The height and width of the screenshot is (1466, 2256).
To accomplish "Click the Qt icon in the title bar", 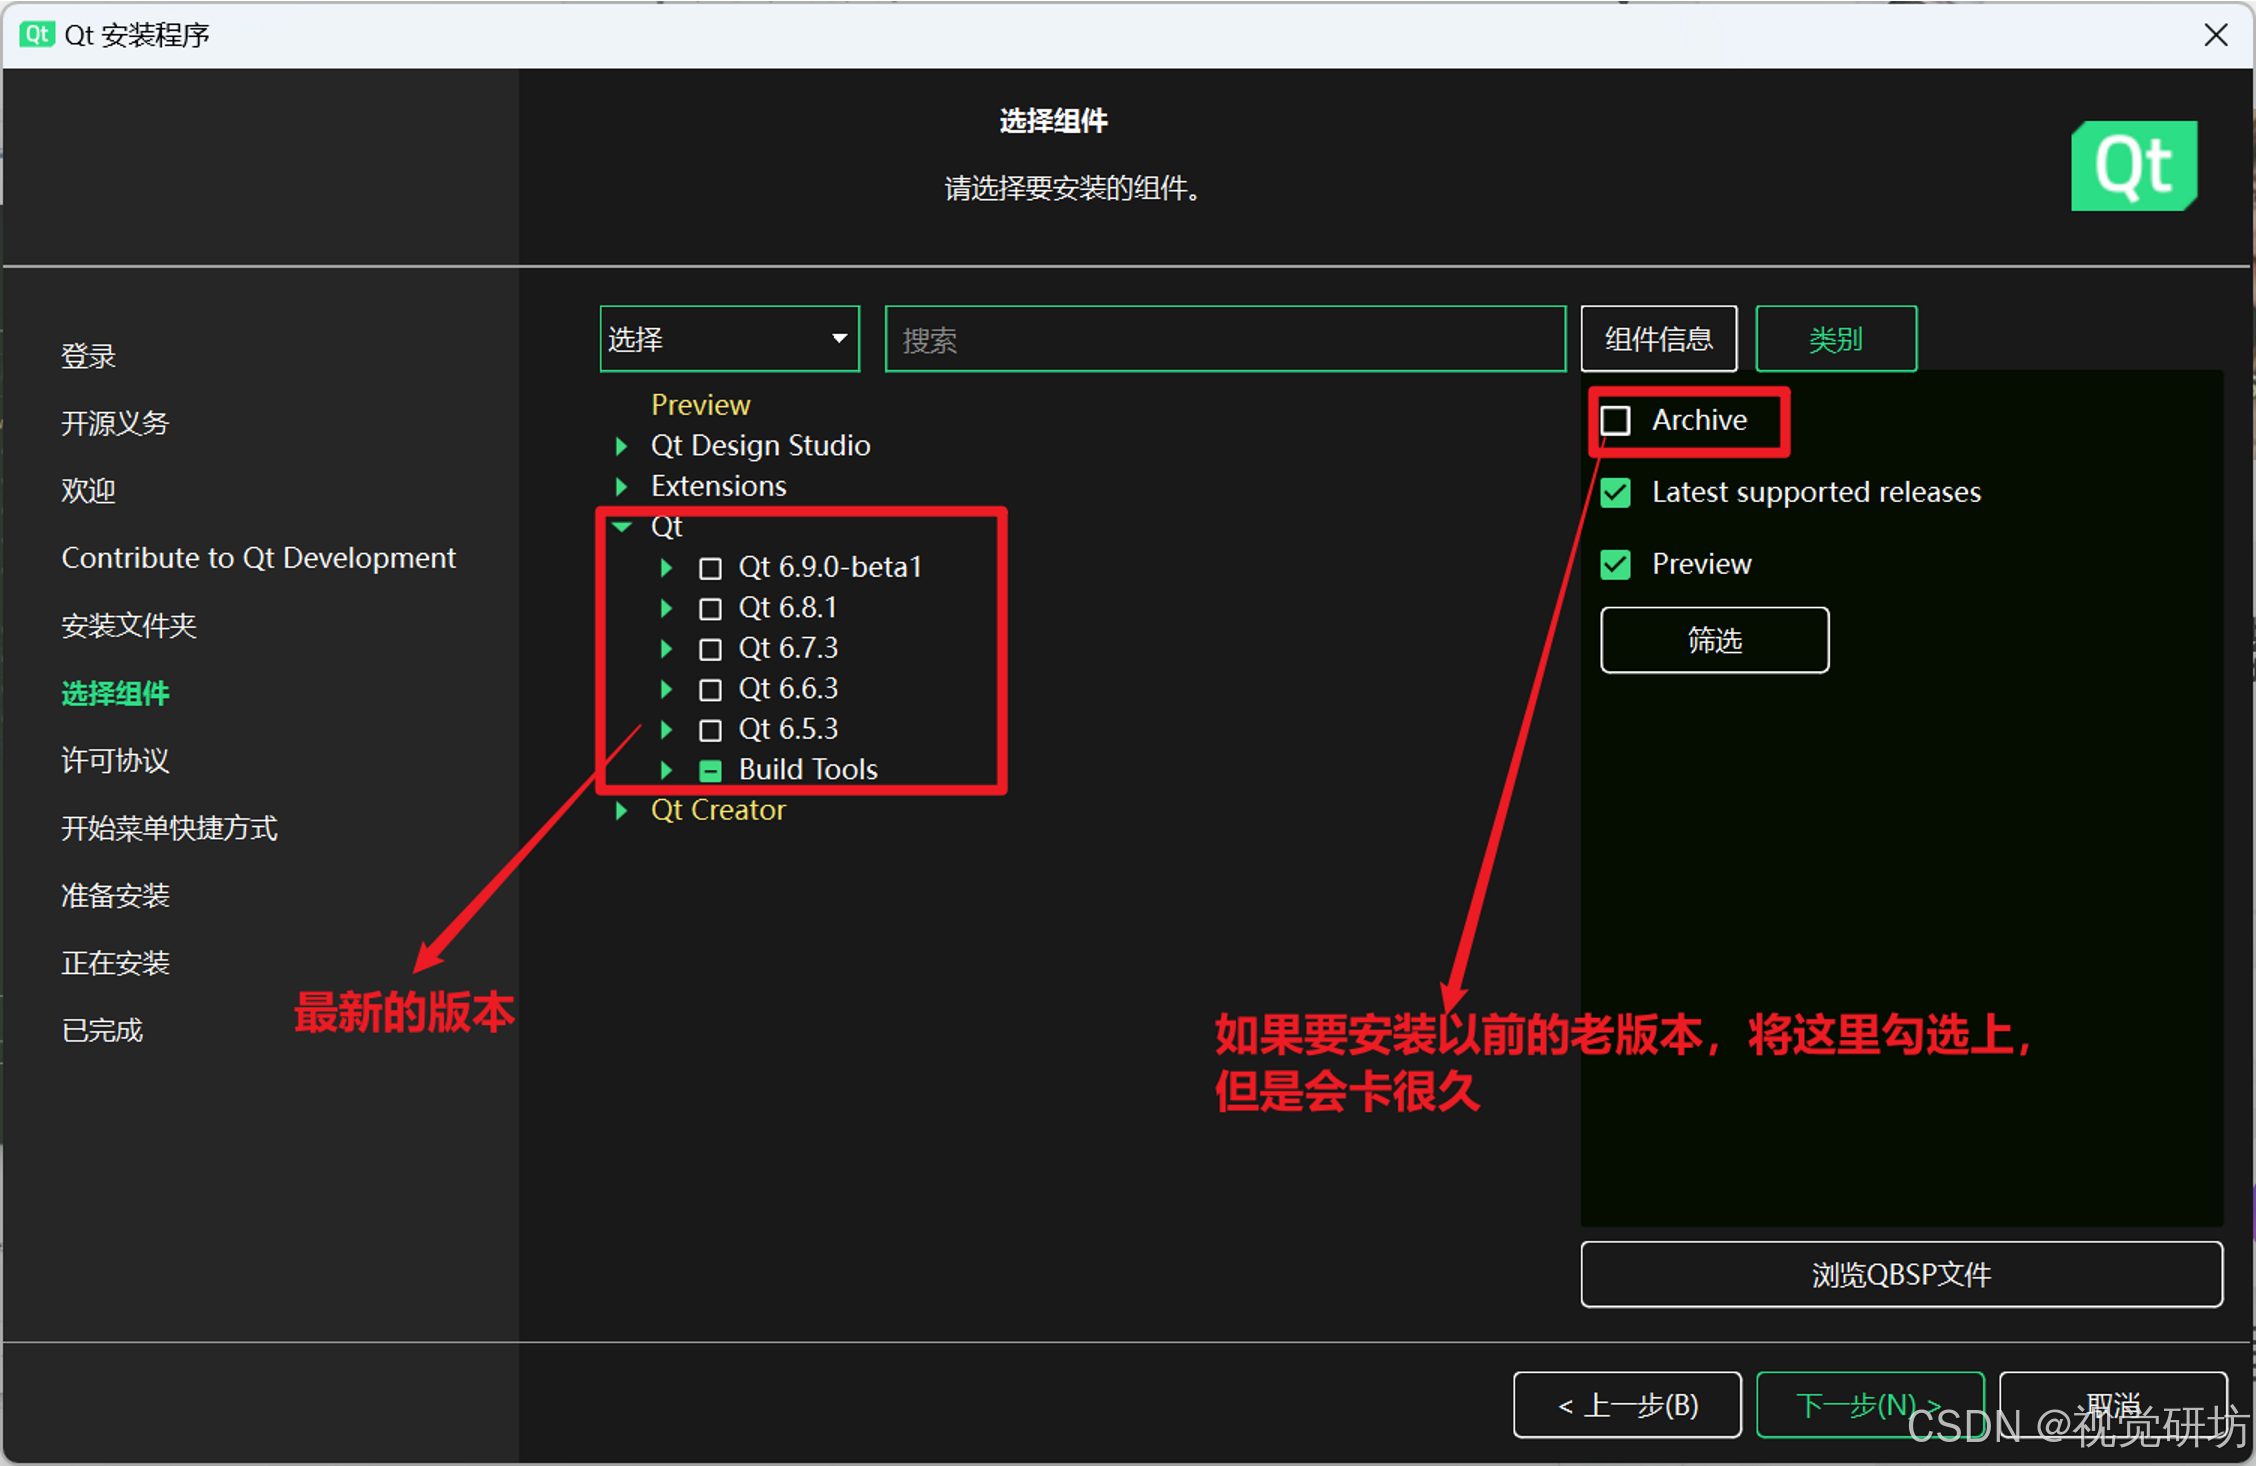I will [x=37, y=34].
